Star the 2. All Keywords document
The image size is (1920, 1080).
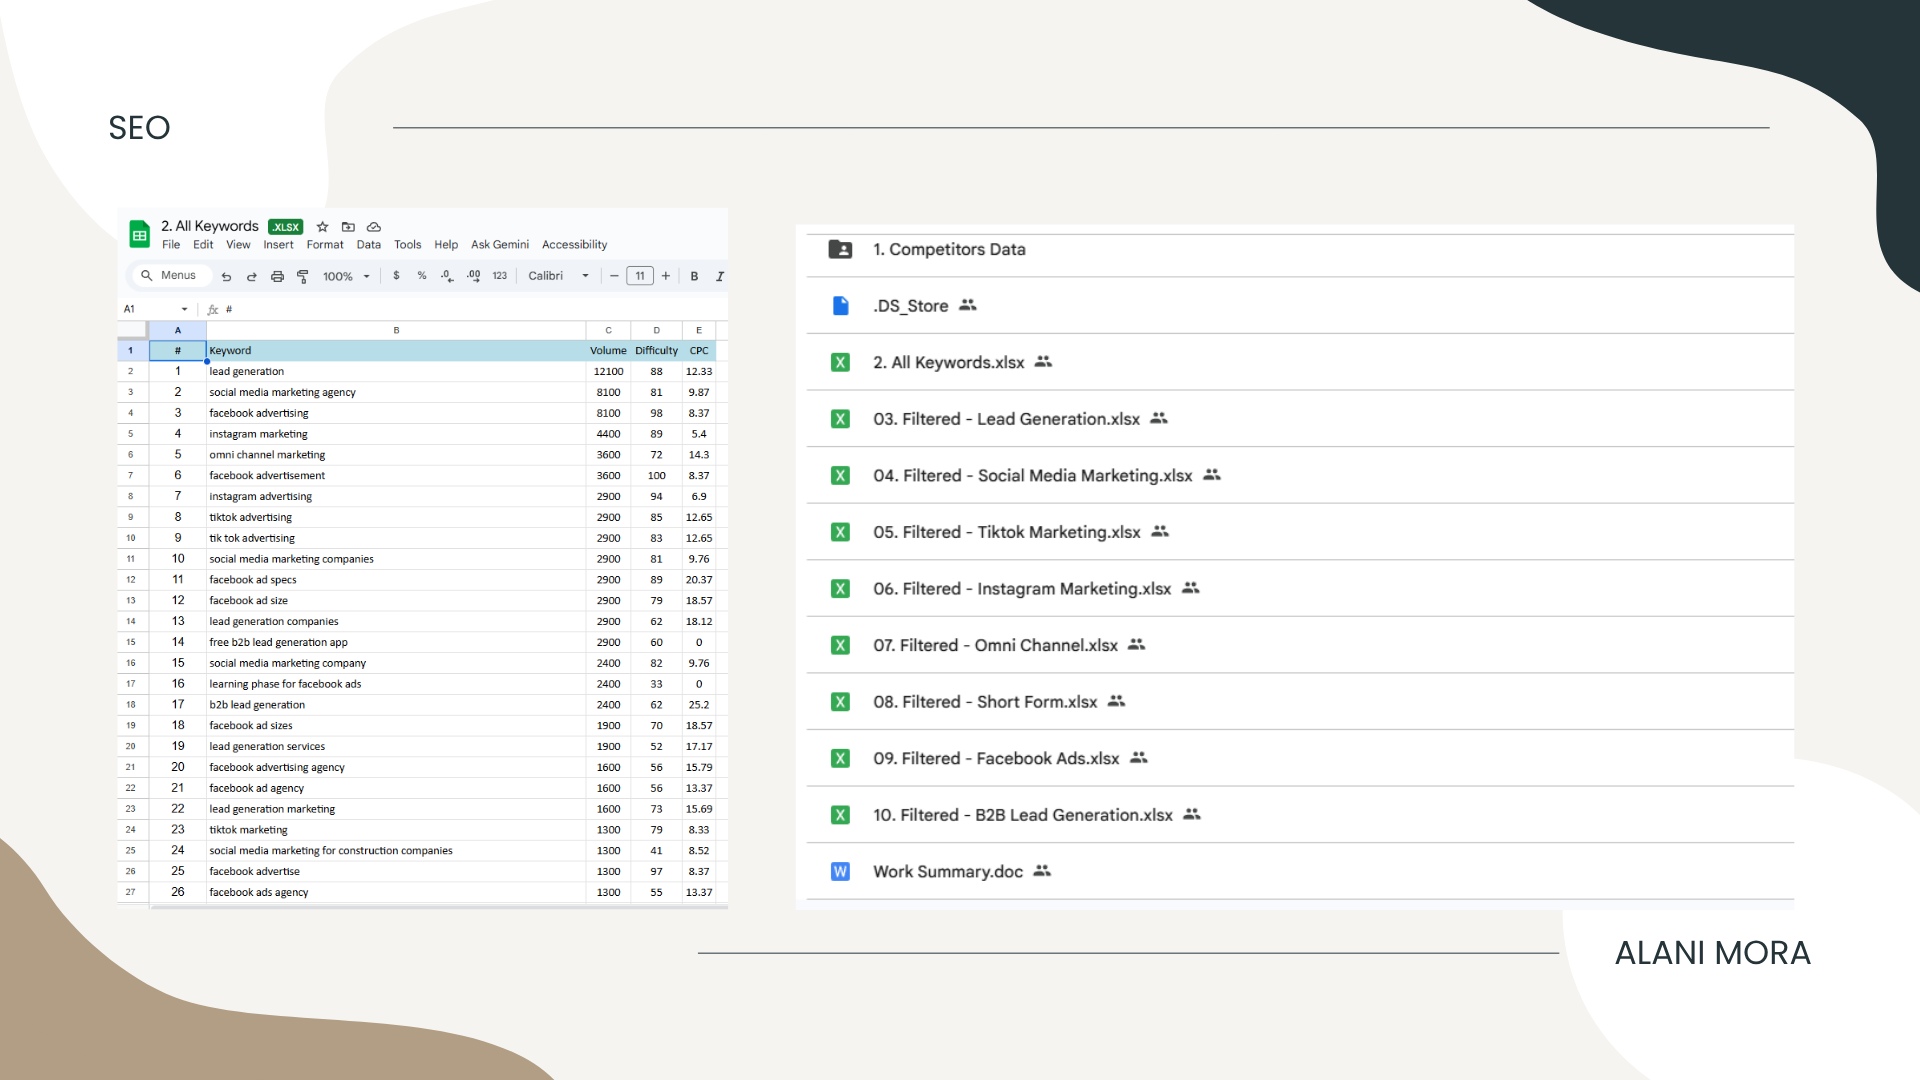[322, 227]
